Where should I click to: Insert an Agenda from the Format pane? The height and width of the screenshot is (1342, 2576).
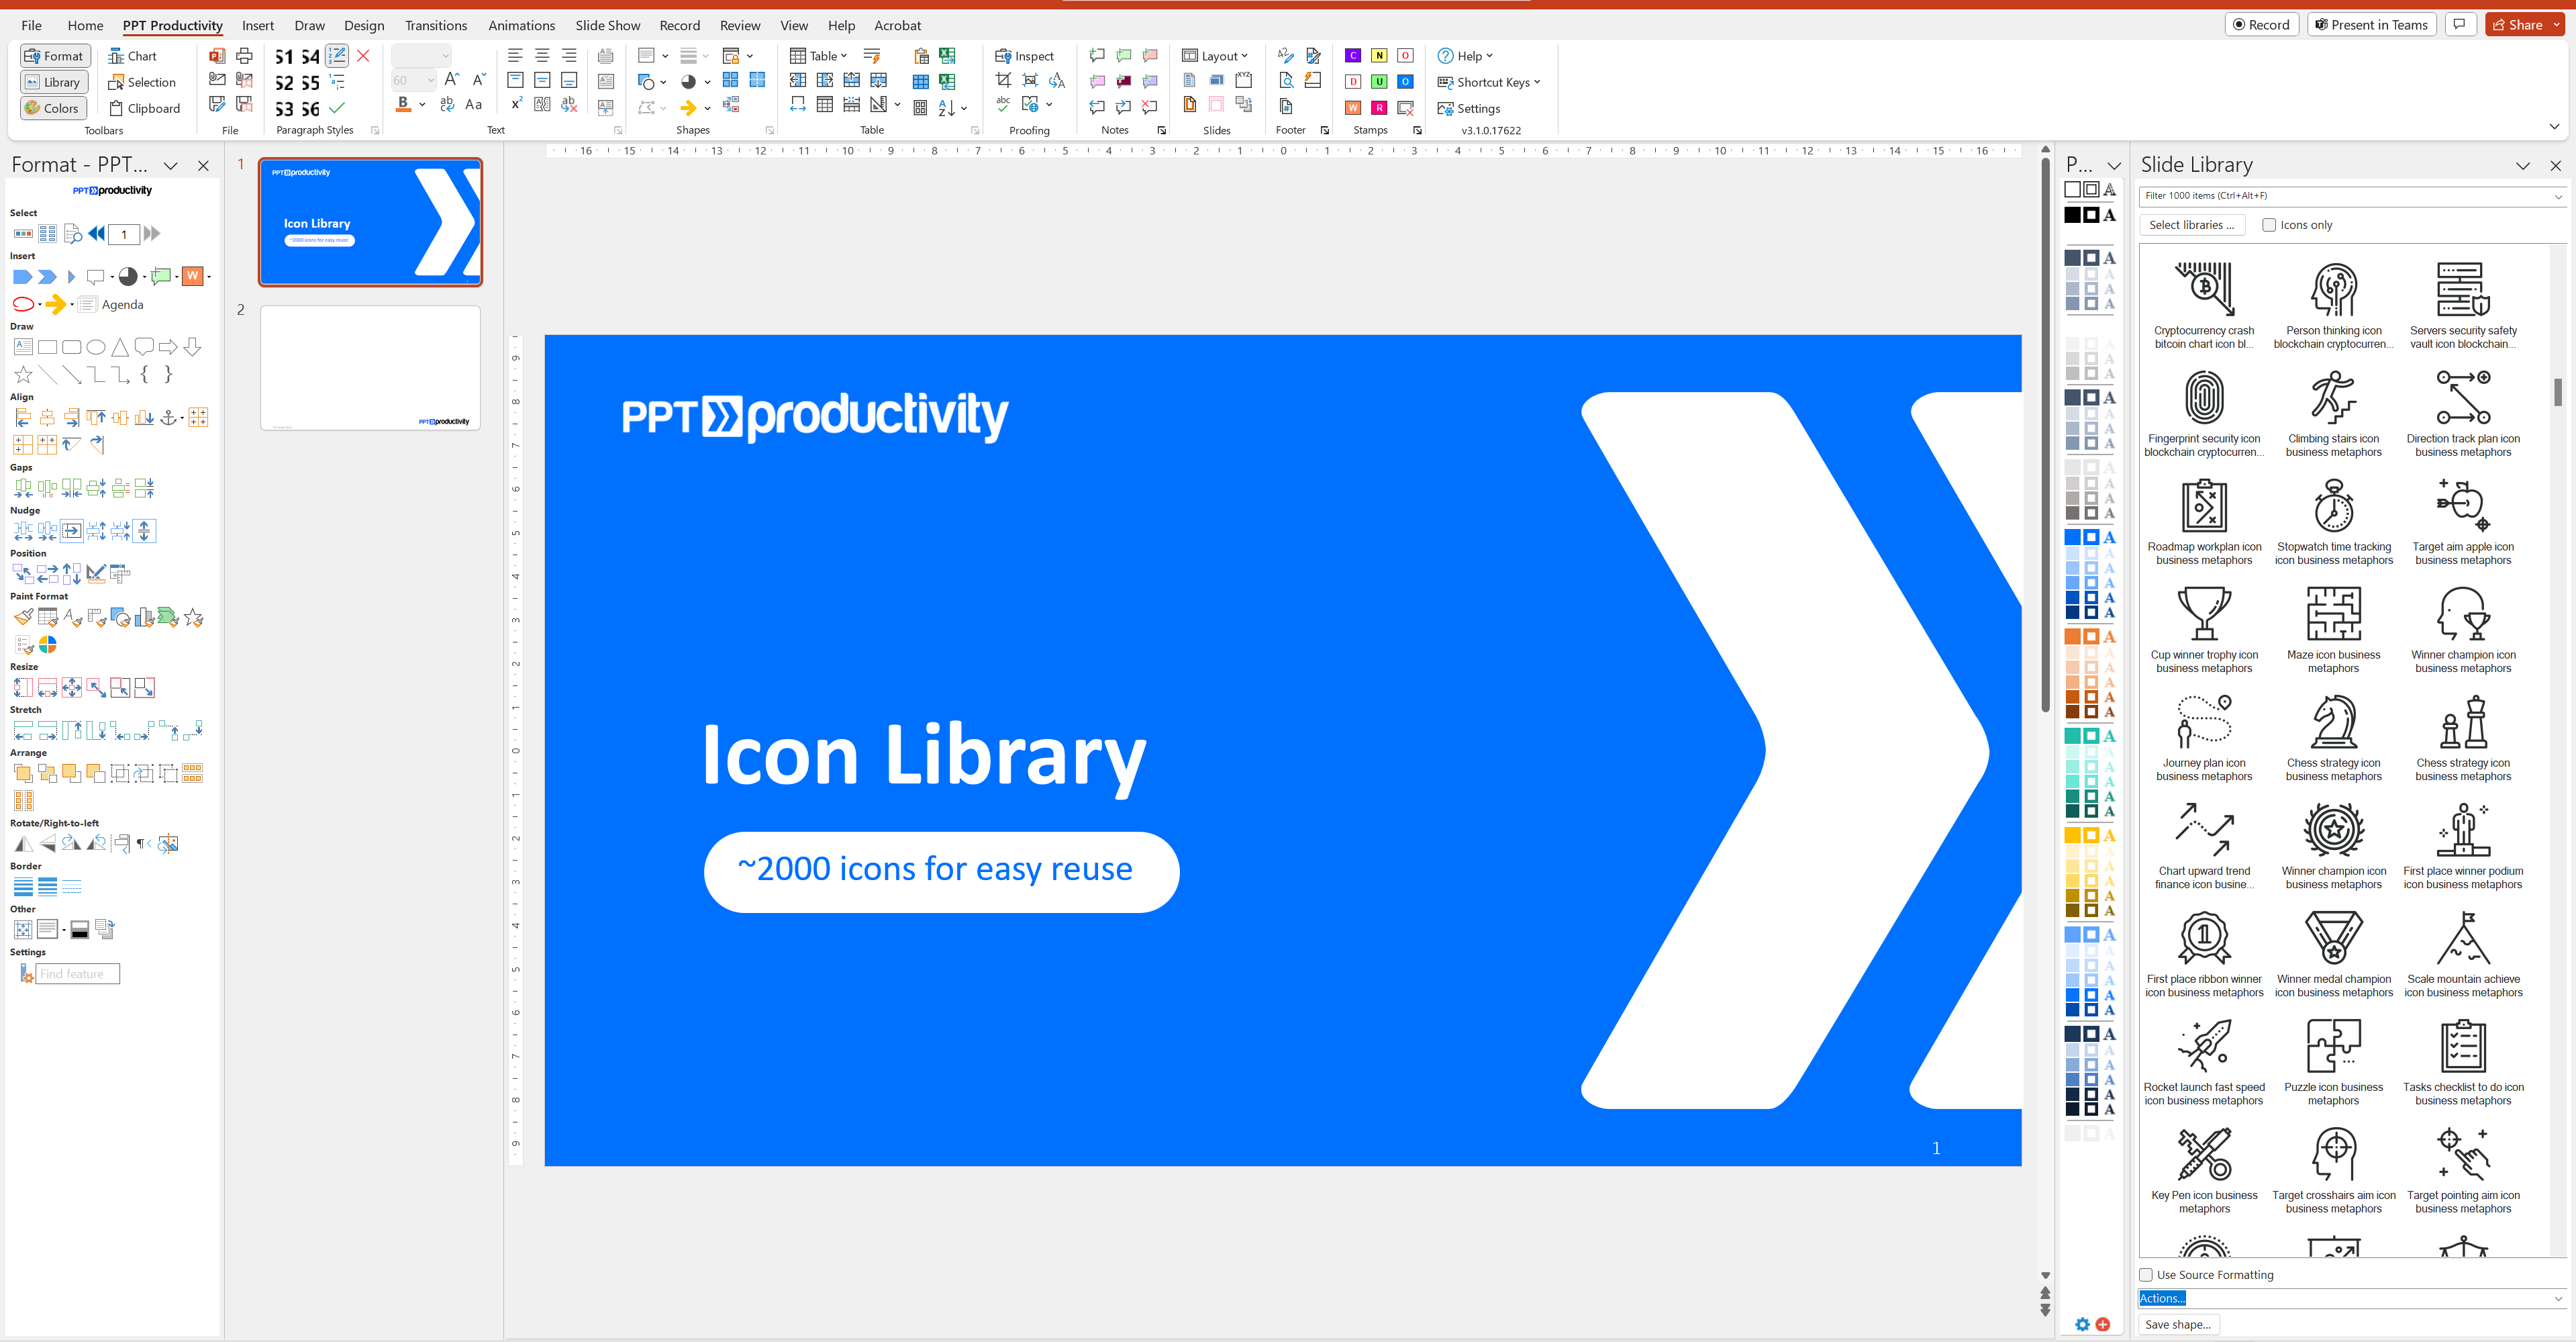click(x=111, y=305)
